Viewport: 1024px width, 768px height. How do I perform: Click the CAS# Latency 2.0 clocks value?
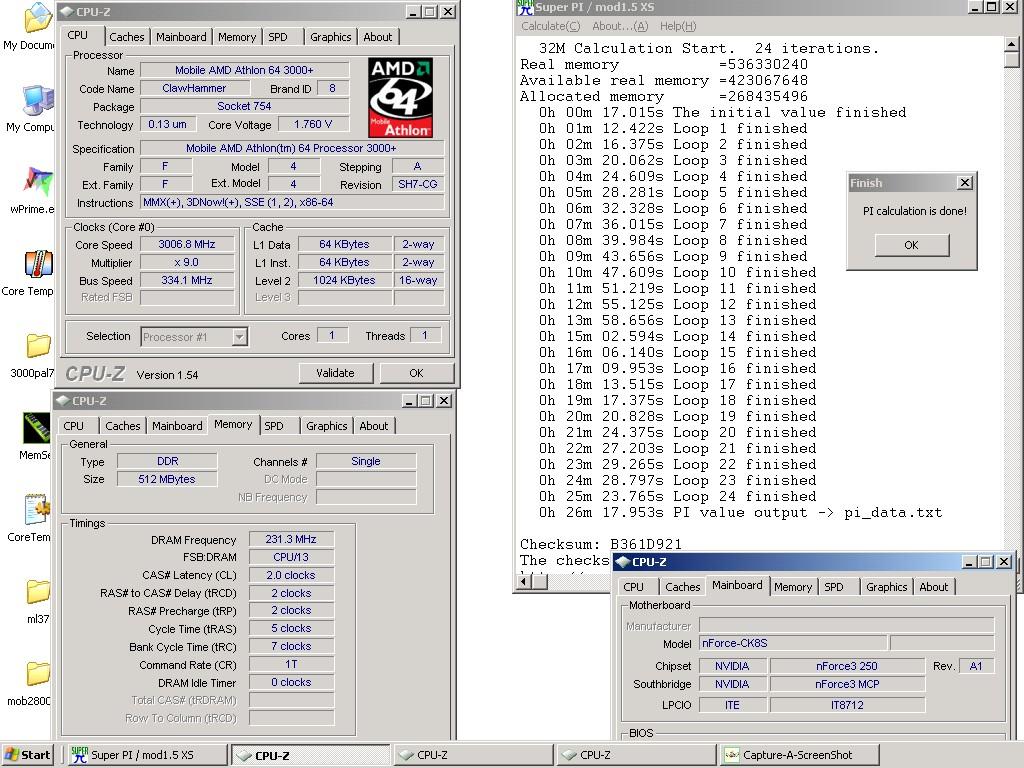[291, 575]
